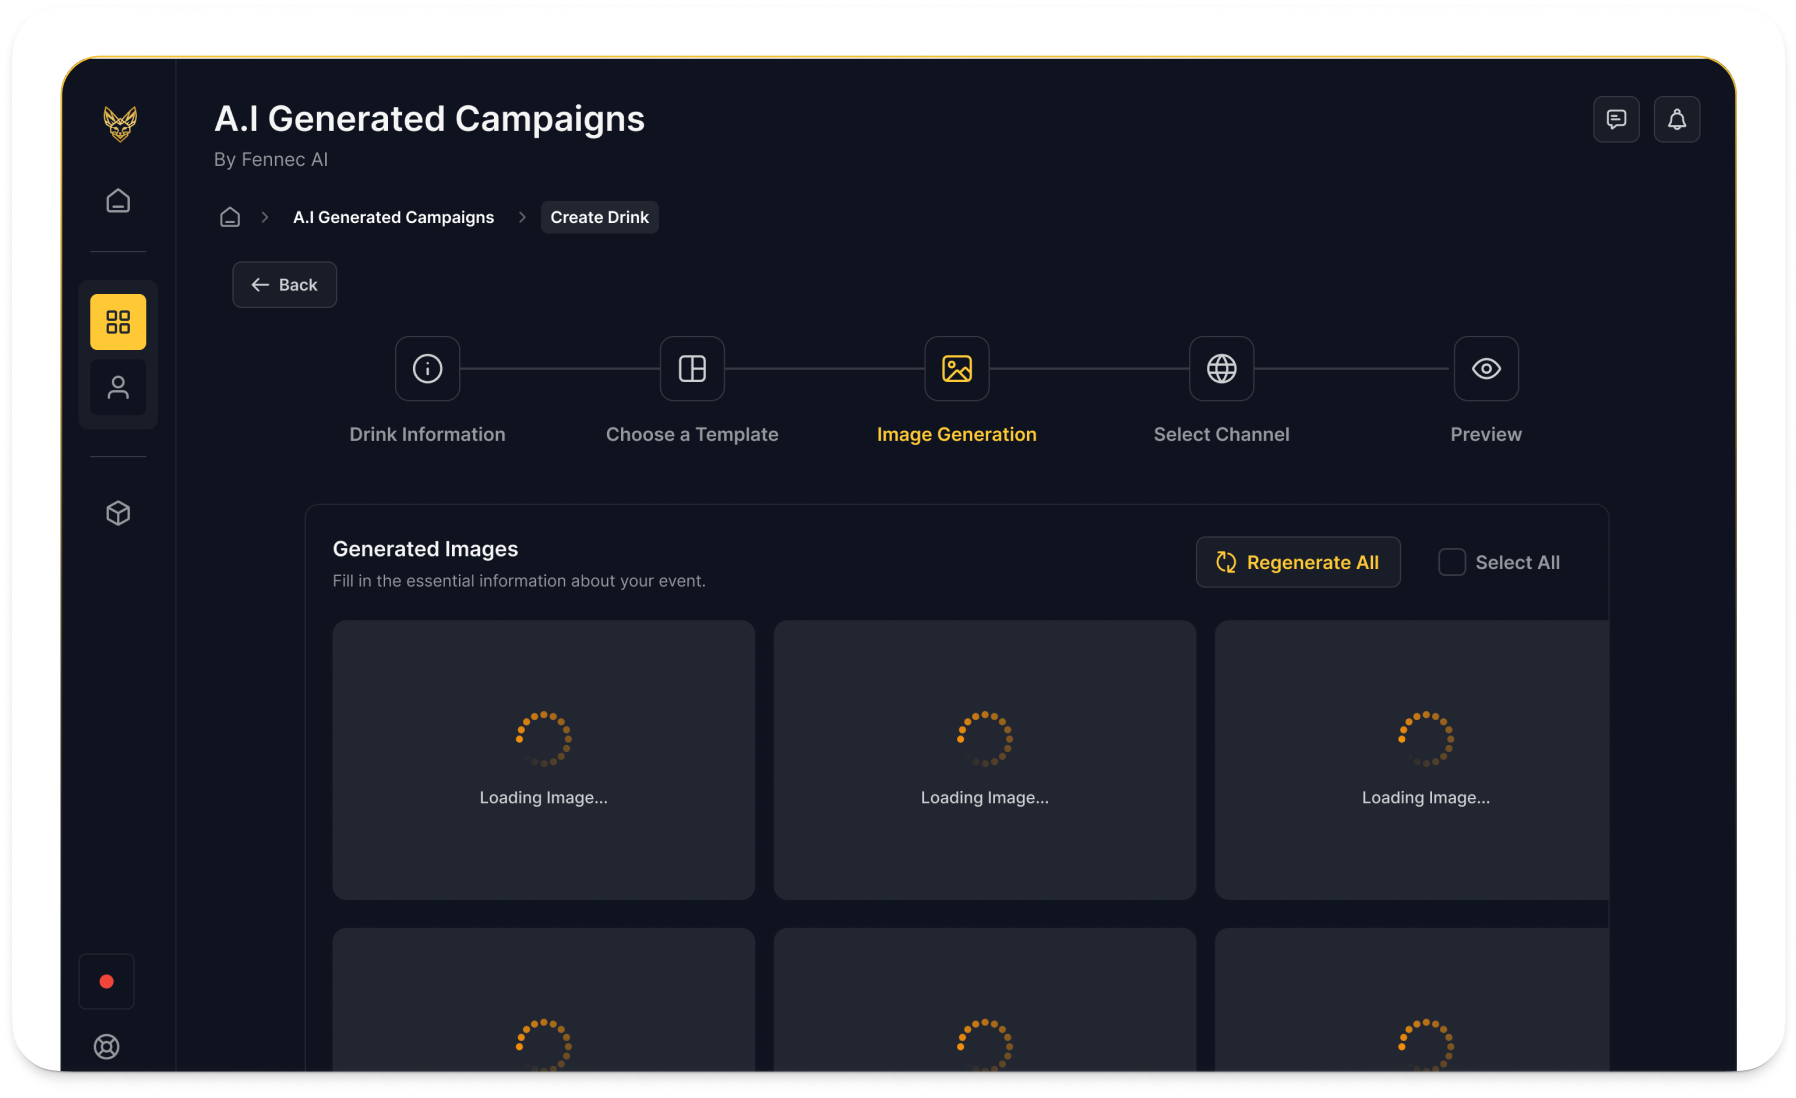Screen dimensions: 1796x1098
Task: Open the home icon in the sidebar
Action: [118, 201]
